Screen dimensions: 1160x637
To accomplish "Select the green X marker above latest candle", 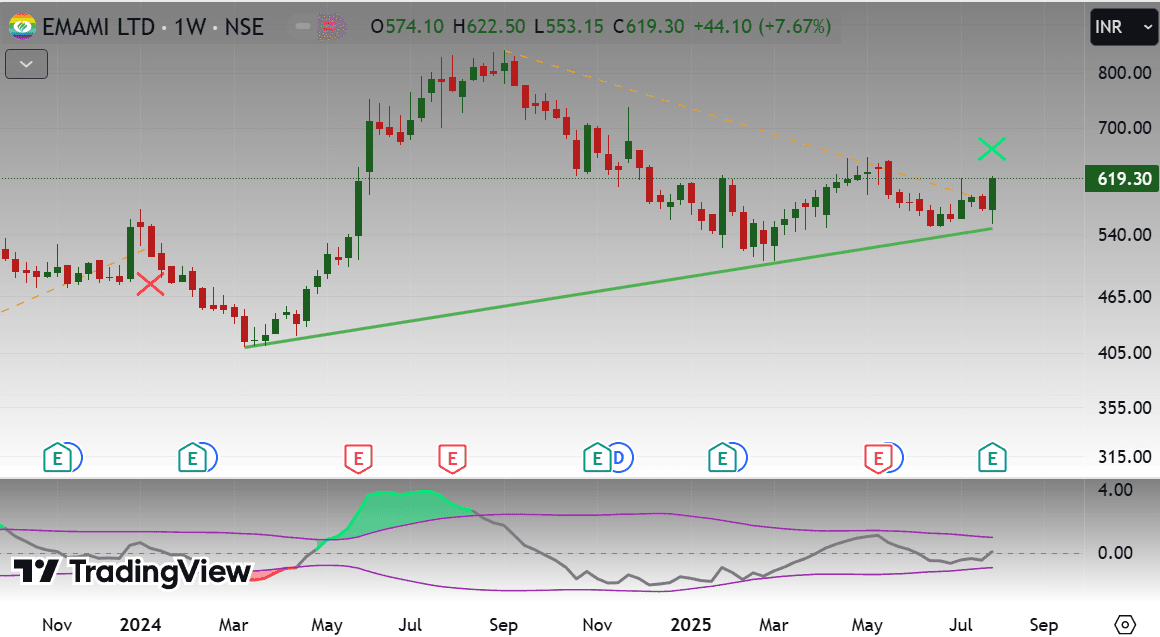I will pos(991,149).
